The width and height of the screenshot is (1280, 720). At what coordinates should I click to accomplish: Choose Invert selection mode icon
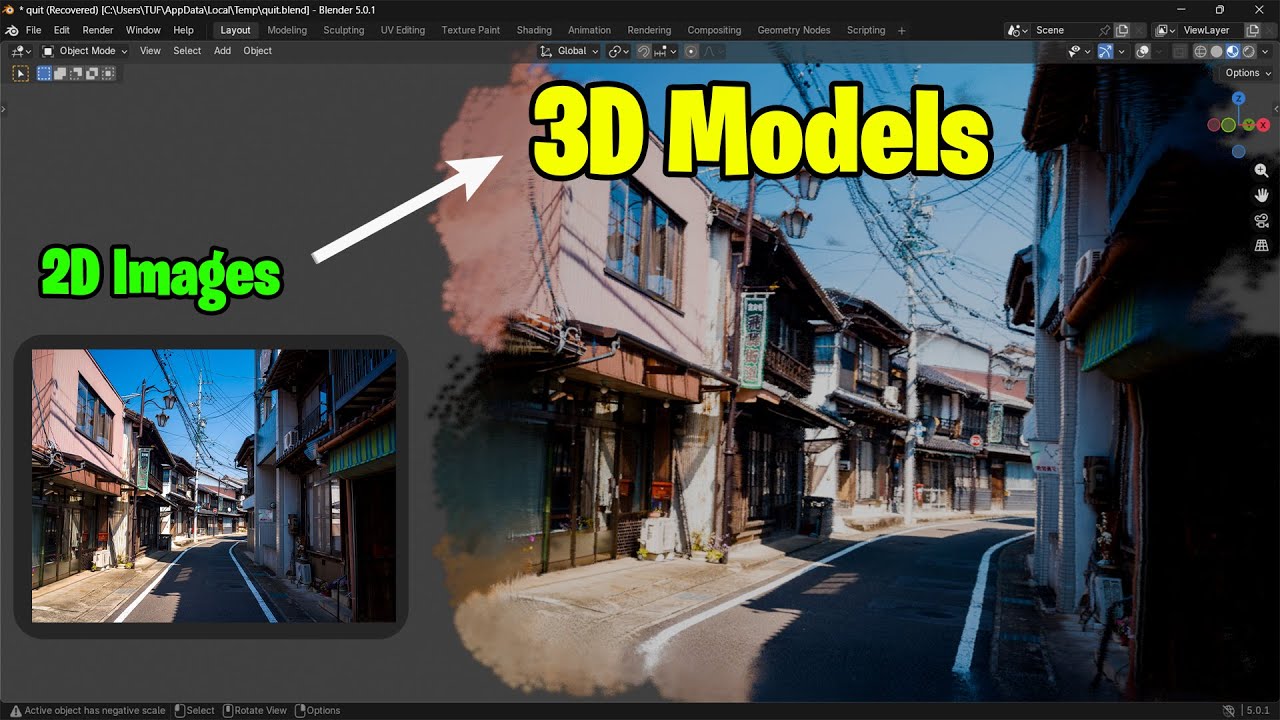click(x=92, y=73)
